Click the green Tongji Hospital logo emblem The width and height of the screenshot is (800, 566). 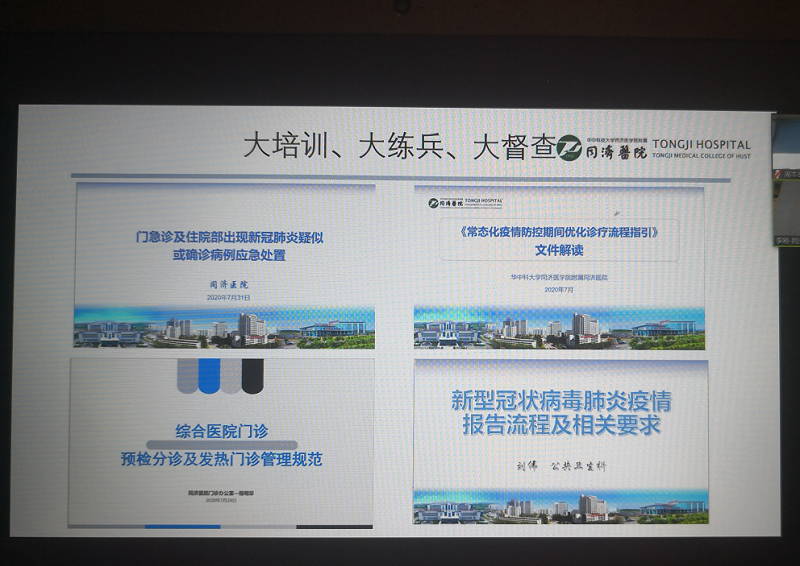click(570, 148)
